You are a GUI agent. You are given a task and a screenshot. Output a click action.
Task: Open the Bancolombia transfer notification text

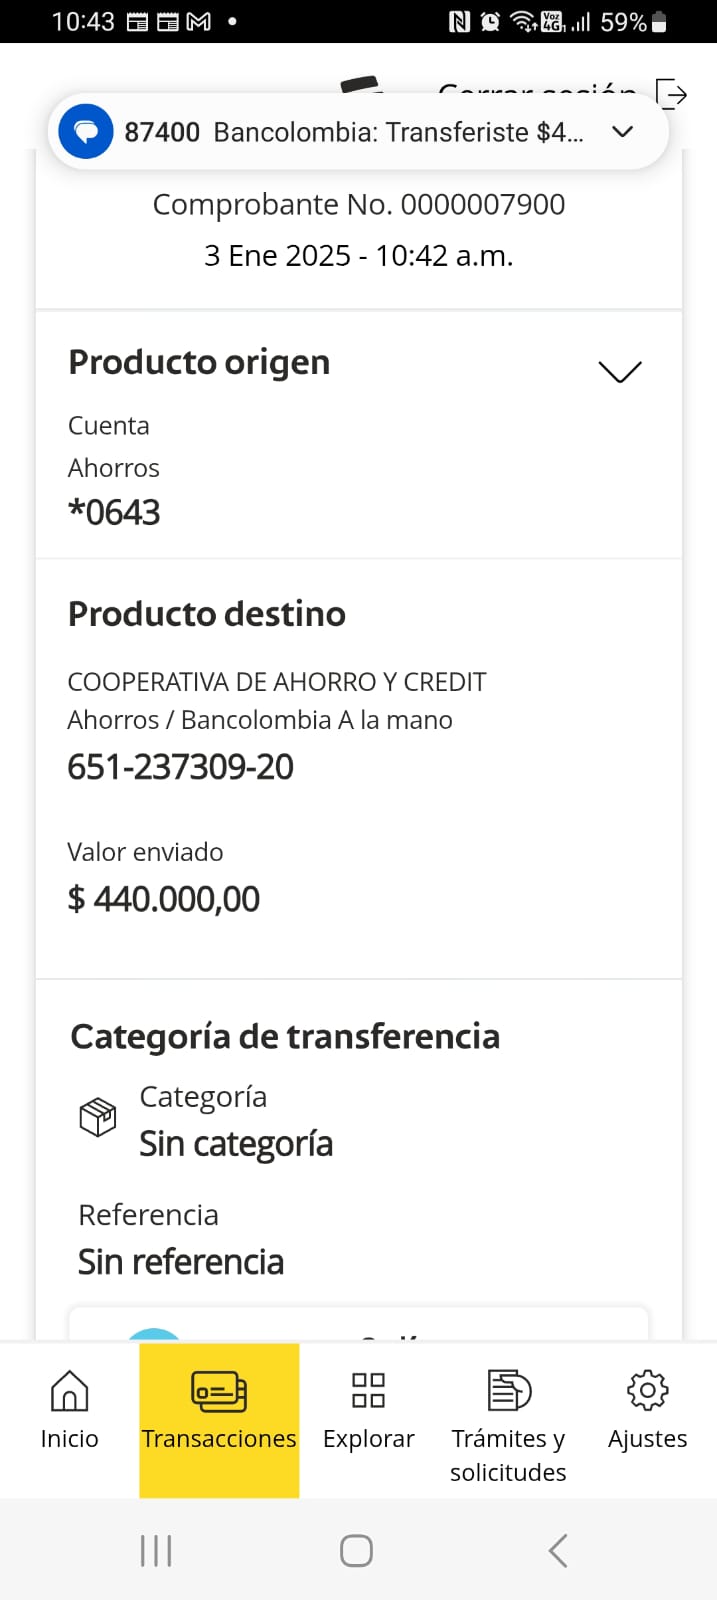398,132
